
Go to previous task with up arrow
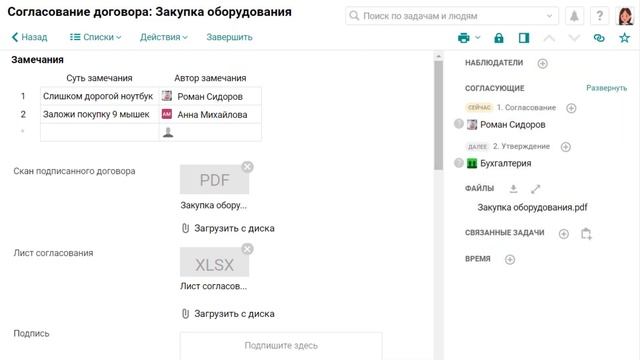coord(549,38)
